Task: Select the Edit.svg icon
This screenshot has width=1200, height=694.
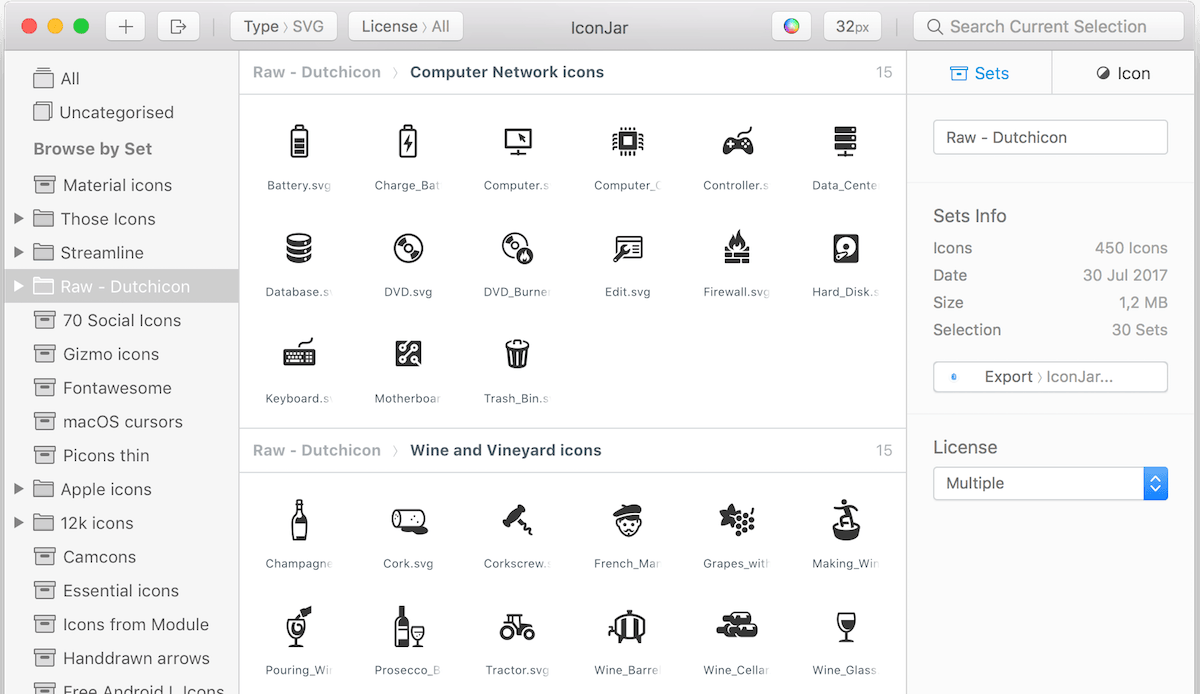Action: tap(627, 248)
